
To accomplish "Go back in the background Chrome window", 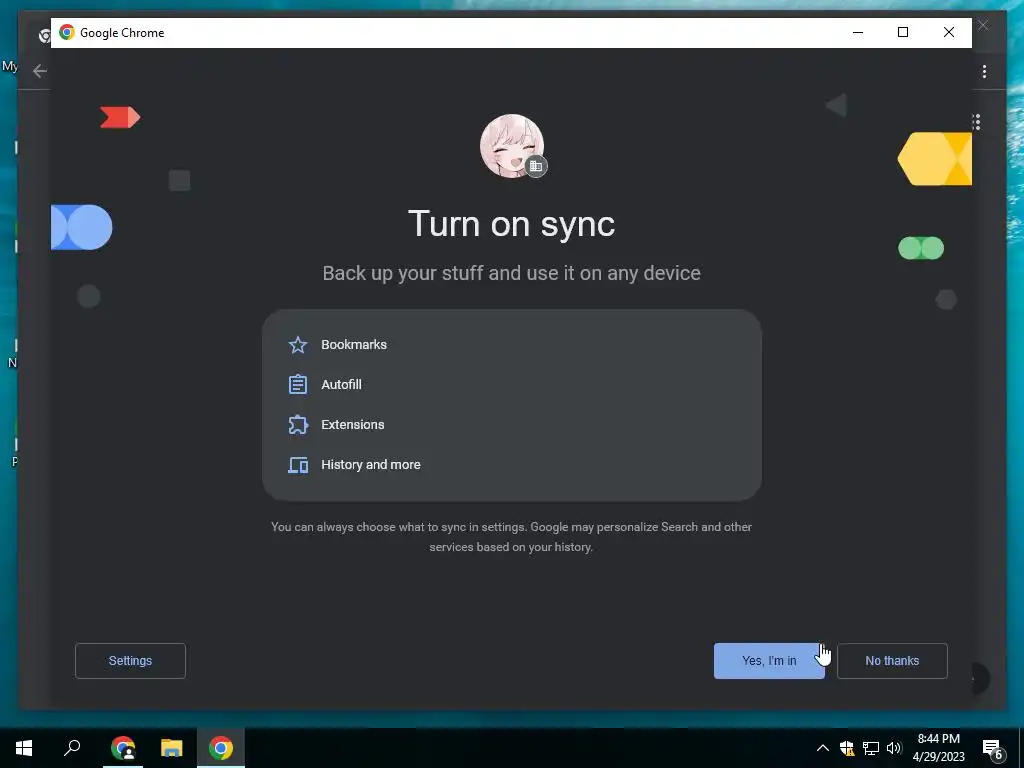I will pos(40,71).
